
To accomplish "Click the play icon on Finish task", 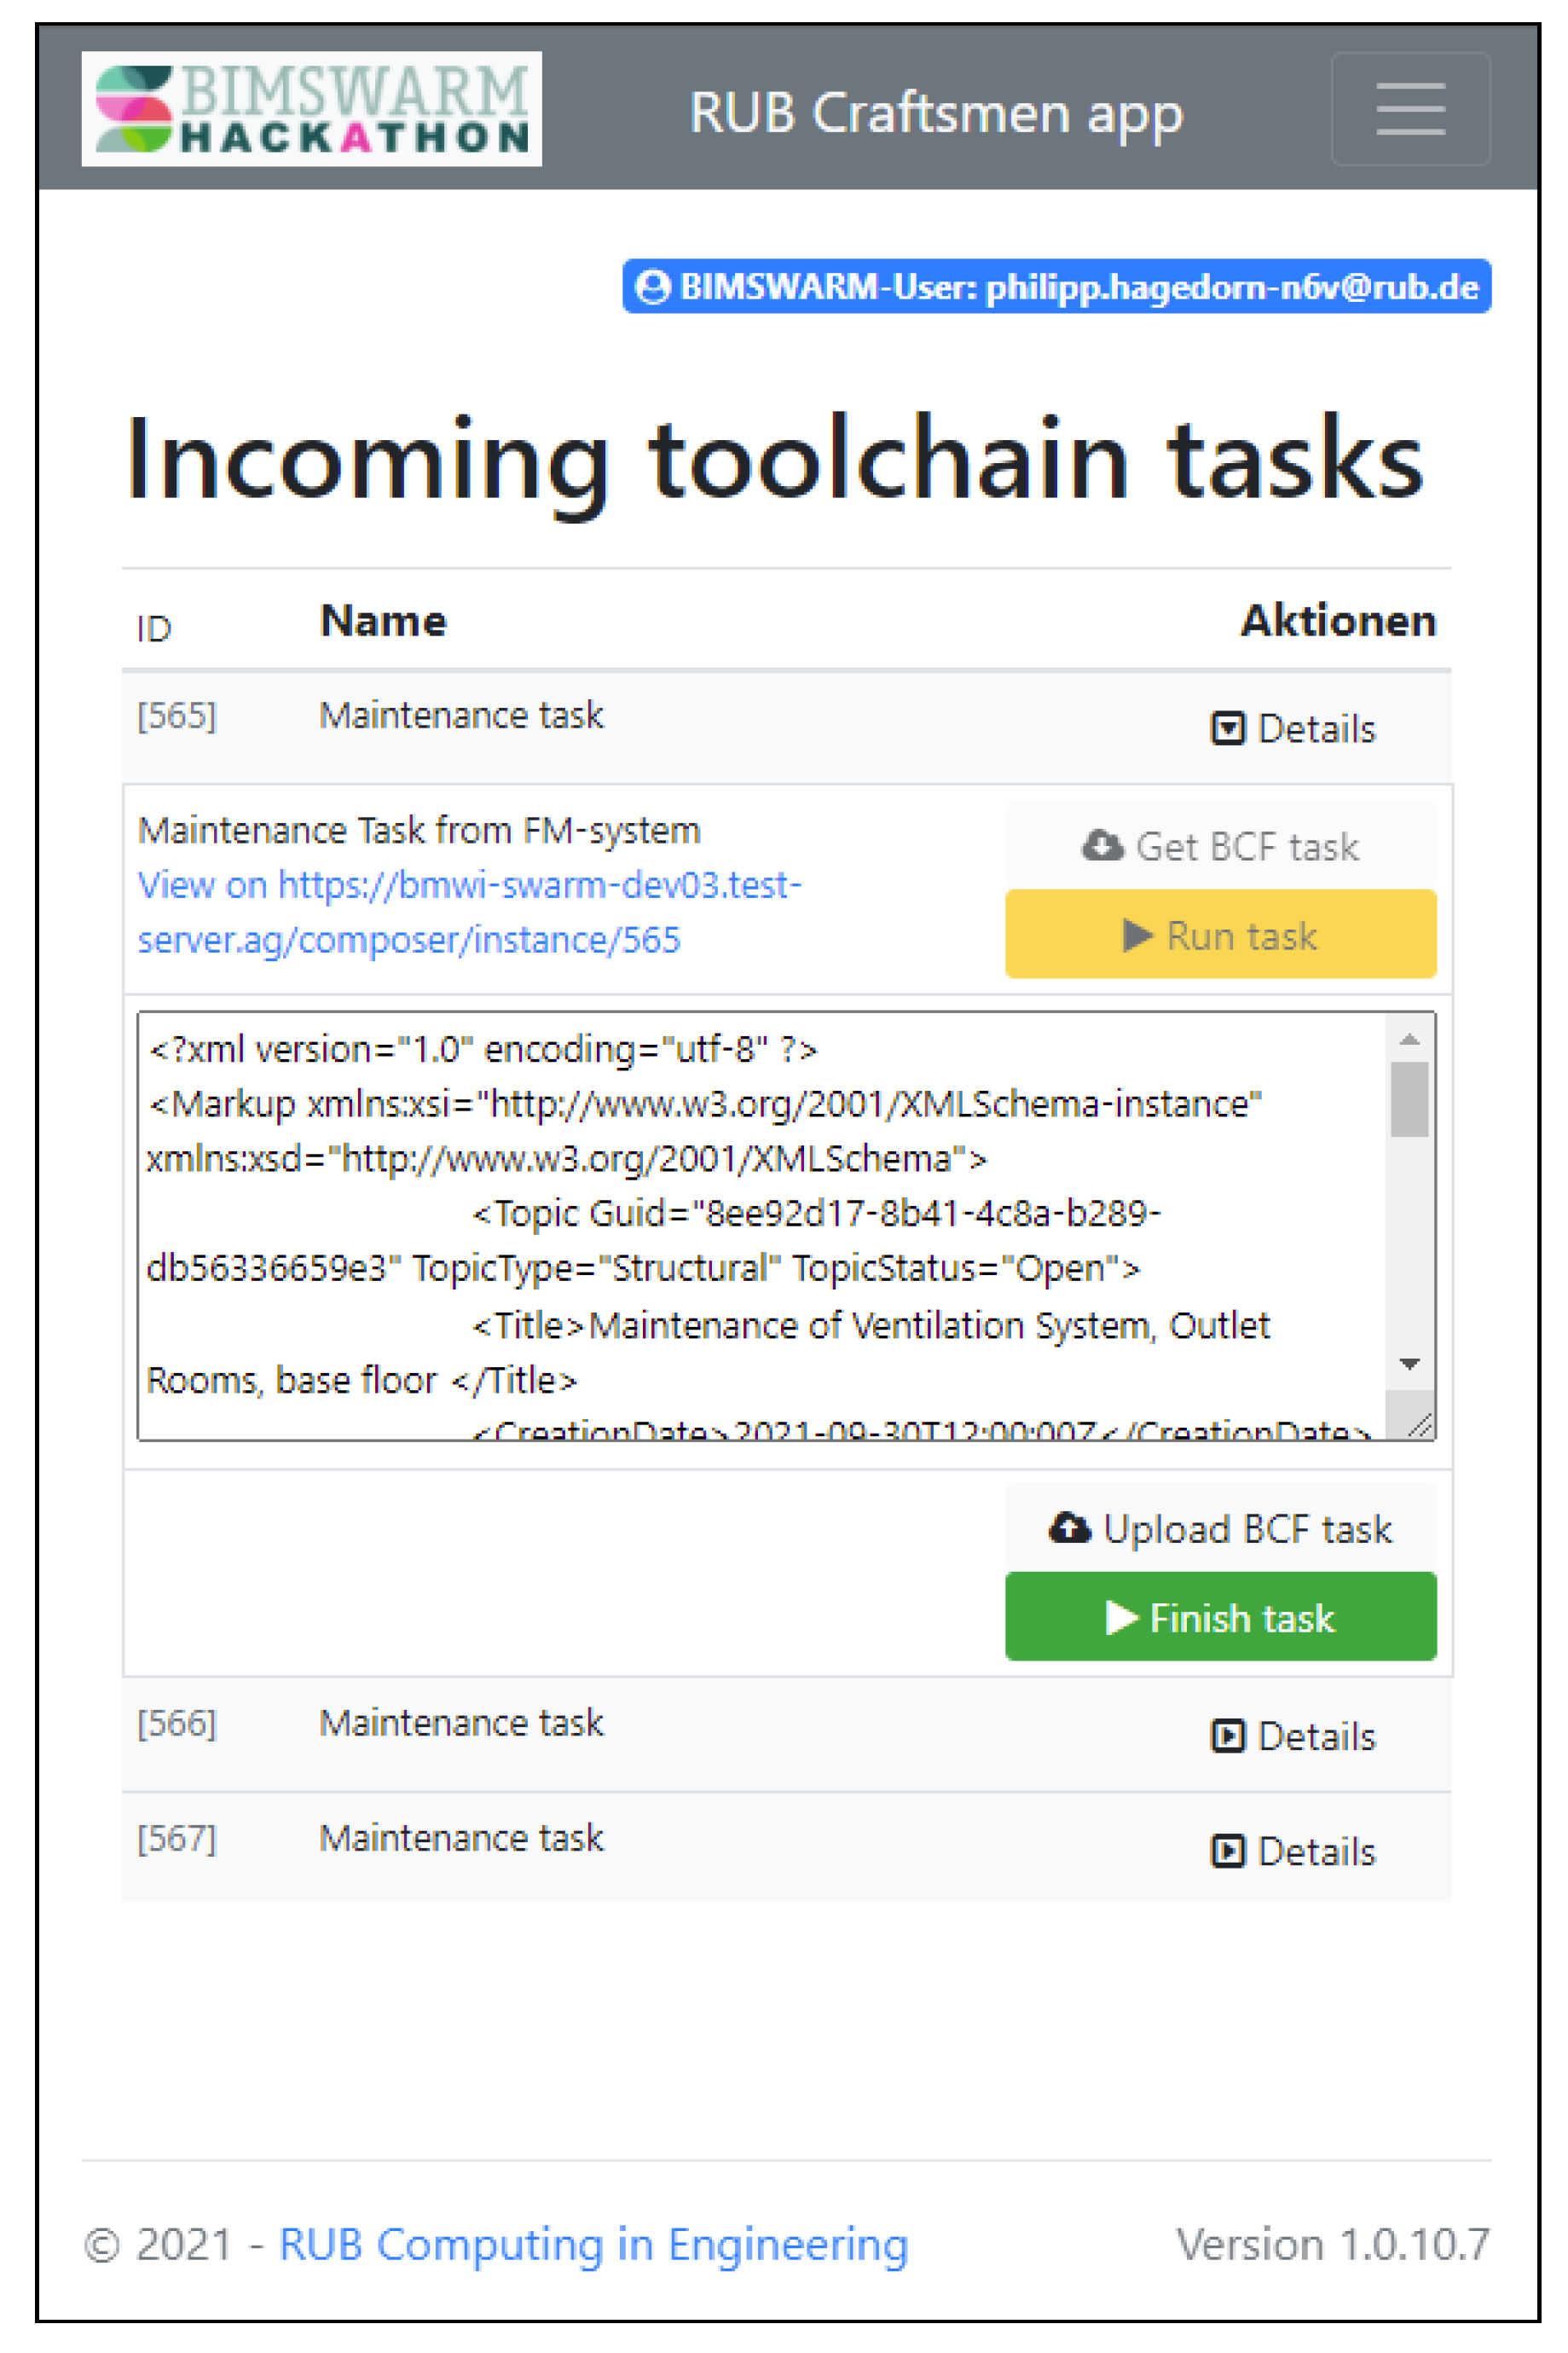I will [1121, 1617].
